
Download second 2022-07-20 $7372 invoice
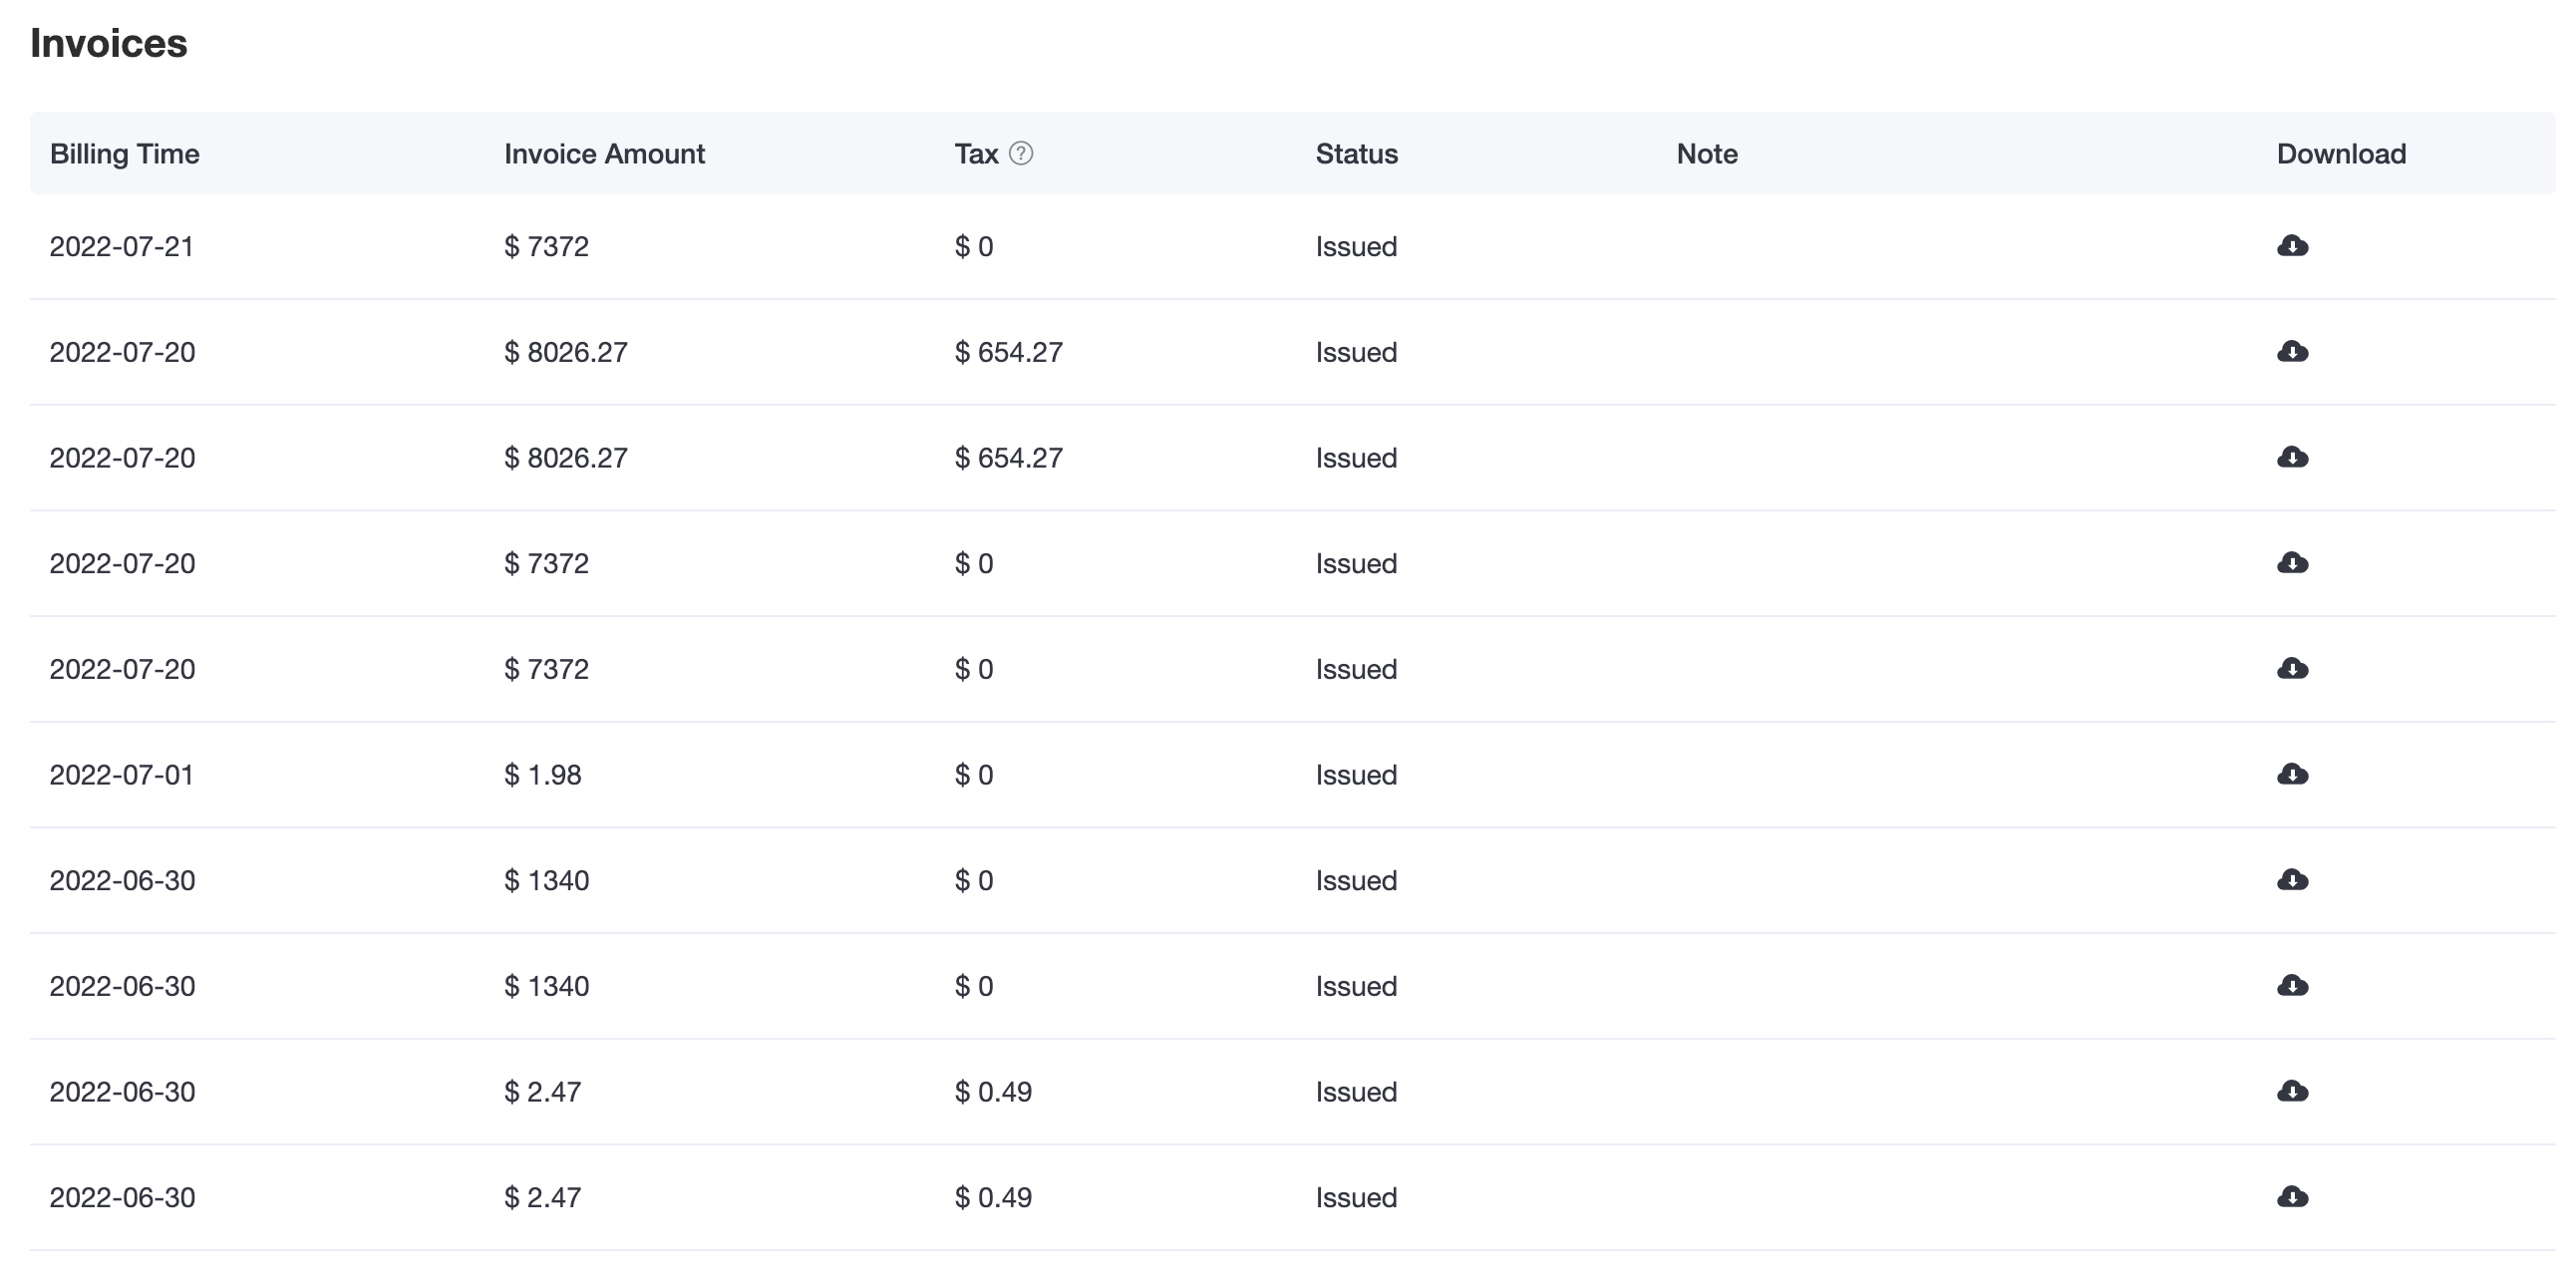point(2292,669)
